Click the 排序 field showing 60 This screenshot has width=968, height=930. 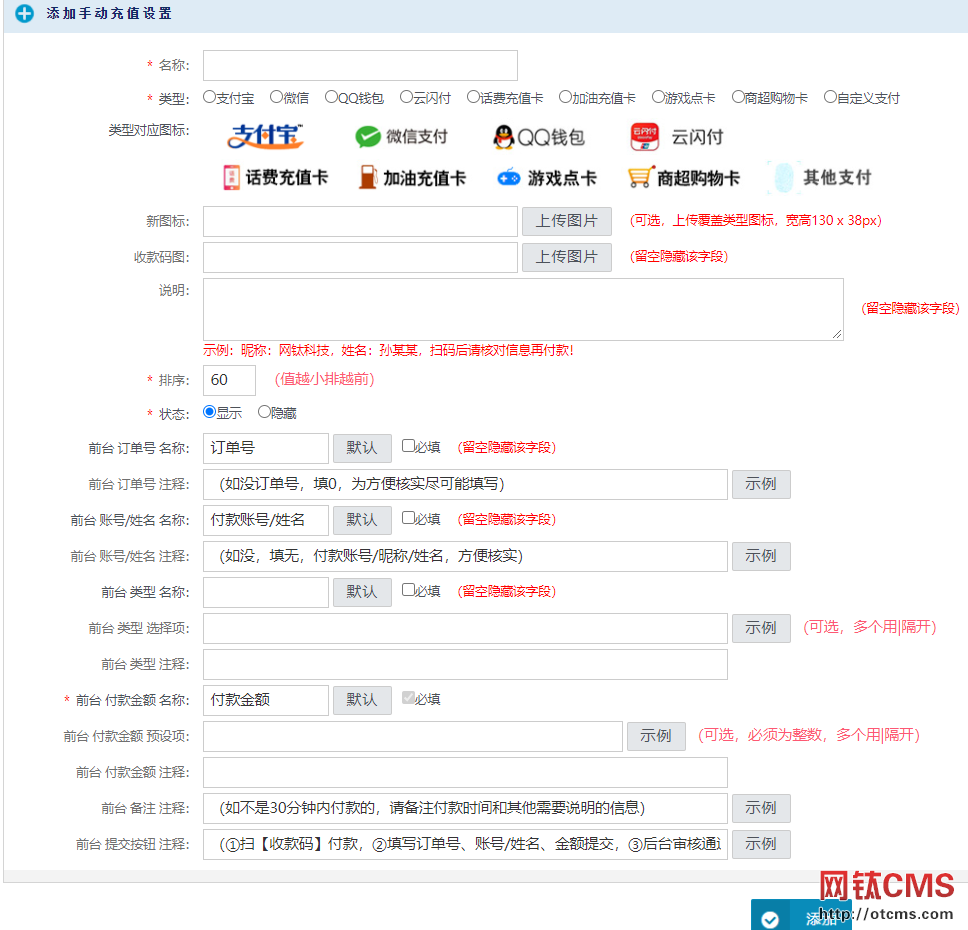[230, 380]
